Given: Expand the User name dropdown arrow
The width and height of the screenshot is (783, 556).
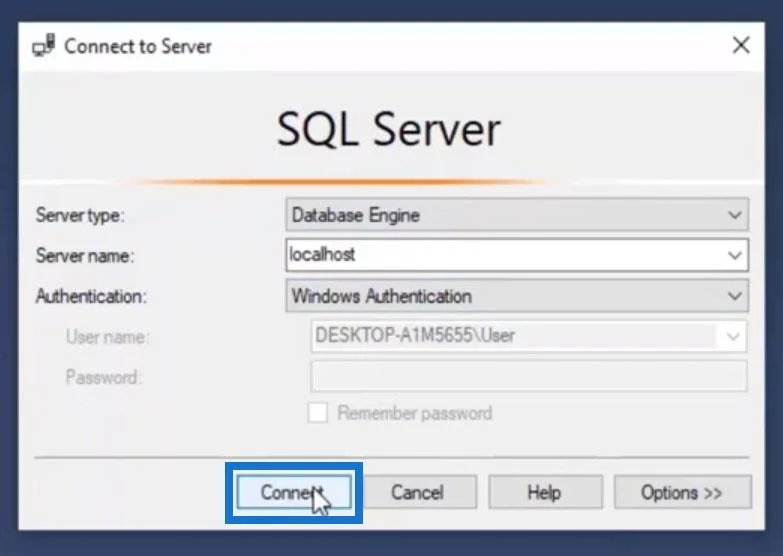Looking at the screenshot, I should pyautogui.click(x=733, y=336).
